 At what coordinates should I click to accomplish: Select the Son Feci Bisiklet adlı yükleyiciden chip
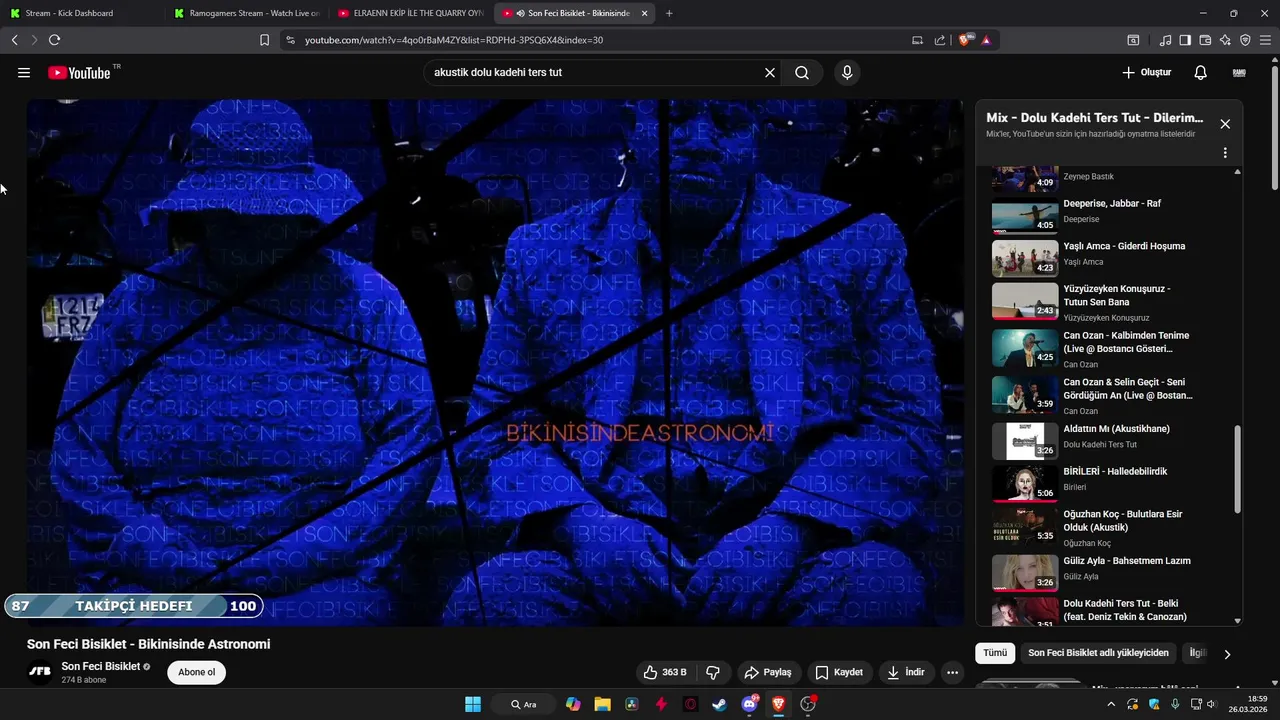[x=1098, y=653]
